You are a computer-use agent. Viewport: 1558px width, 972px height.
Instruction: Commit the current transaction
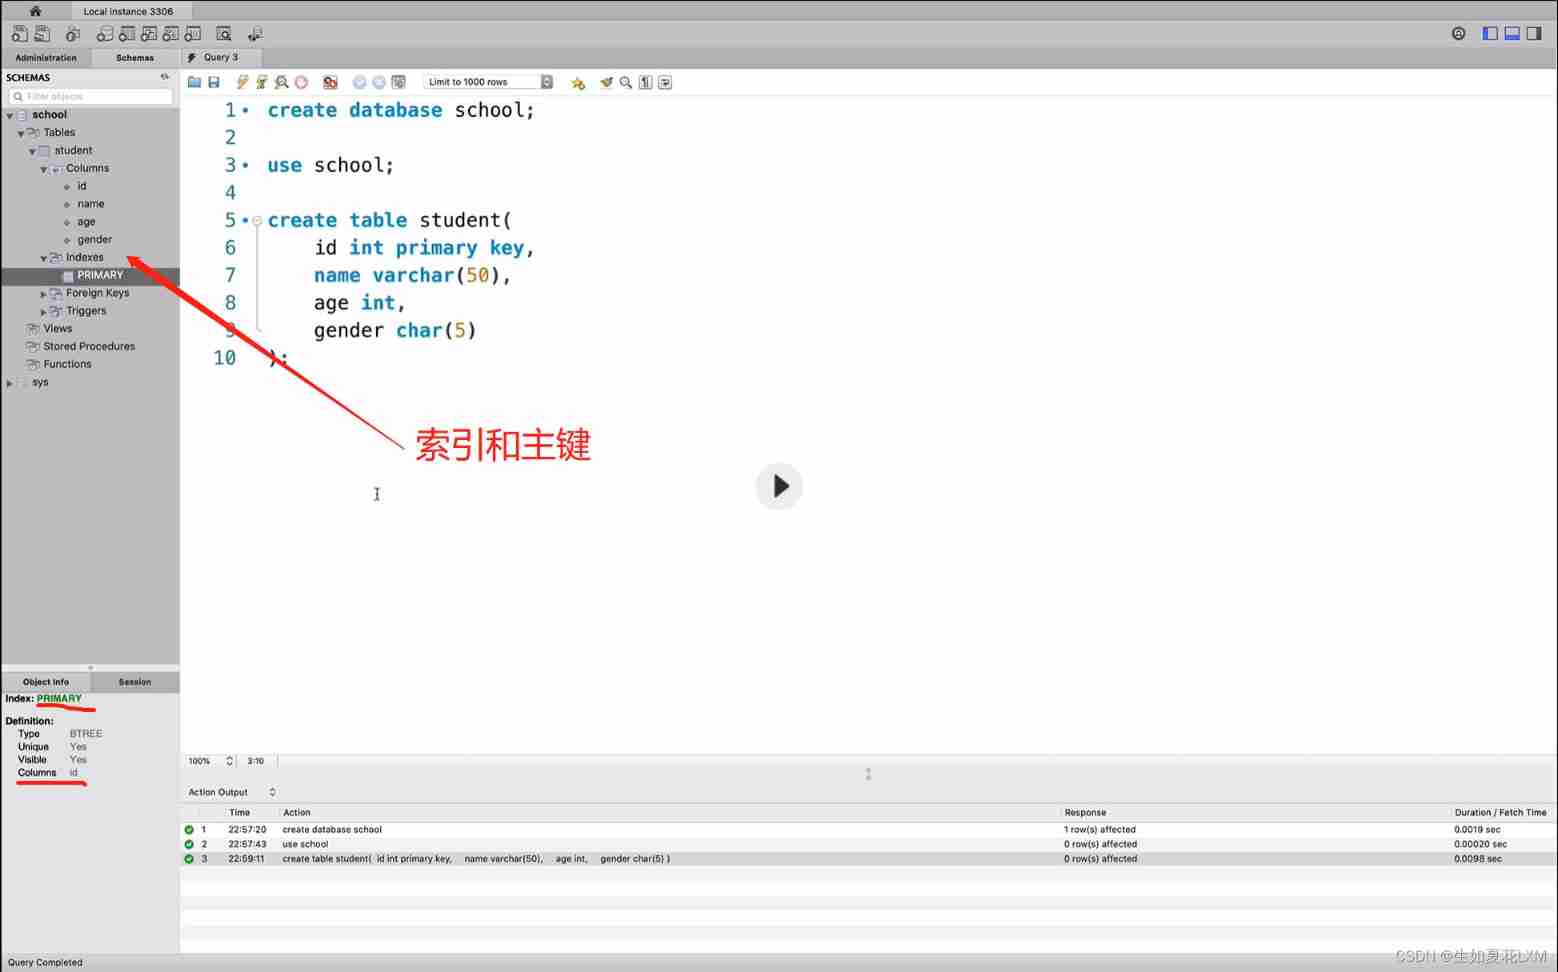tap(360, 82)
